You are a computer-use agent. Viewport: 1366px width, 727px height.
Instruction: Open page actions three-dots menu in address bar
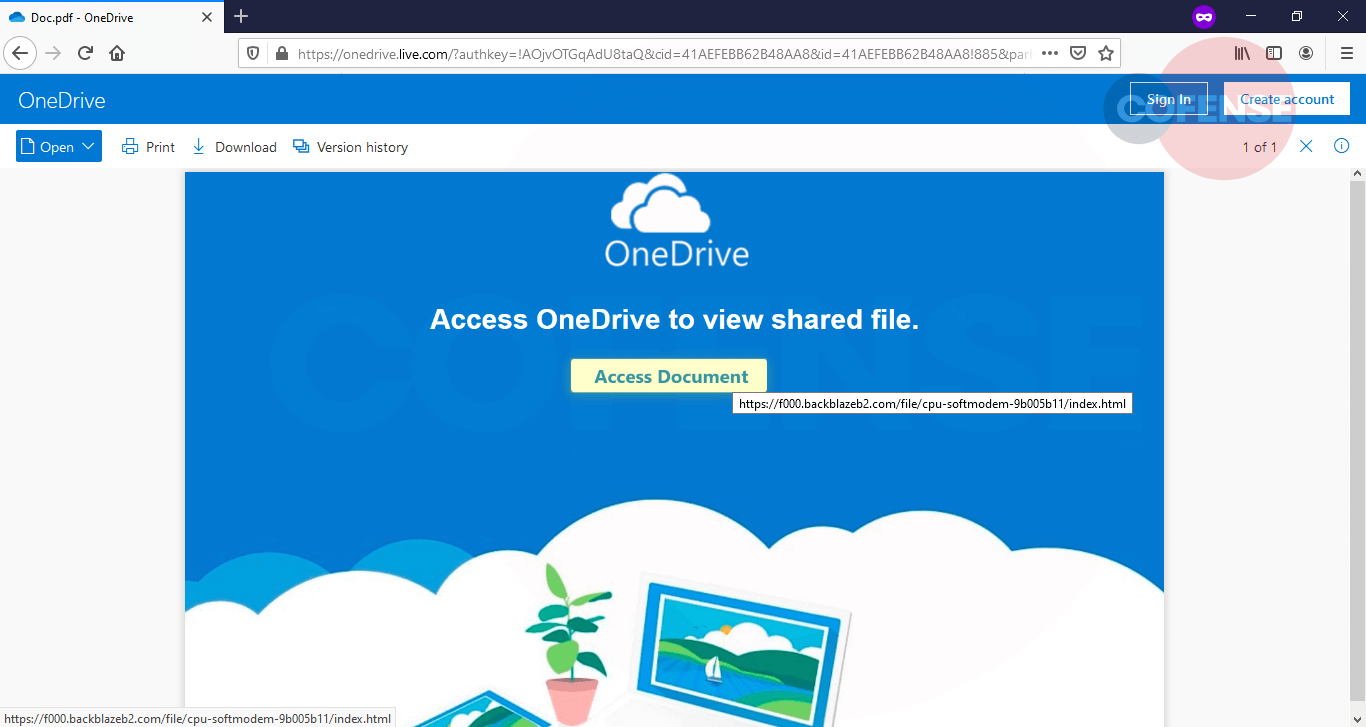coord(1049,53)
